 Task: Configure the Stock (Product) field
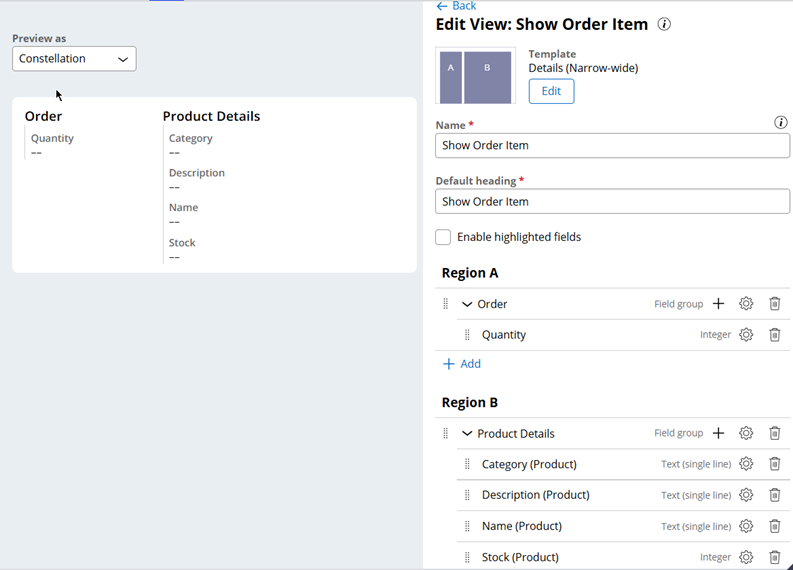pyautogui.click(x=746, y=557)
